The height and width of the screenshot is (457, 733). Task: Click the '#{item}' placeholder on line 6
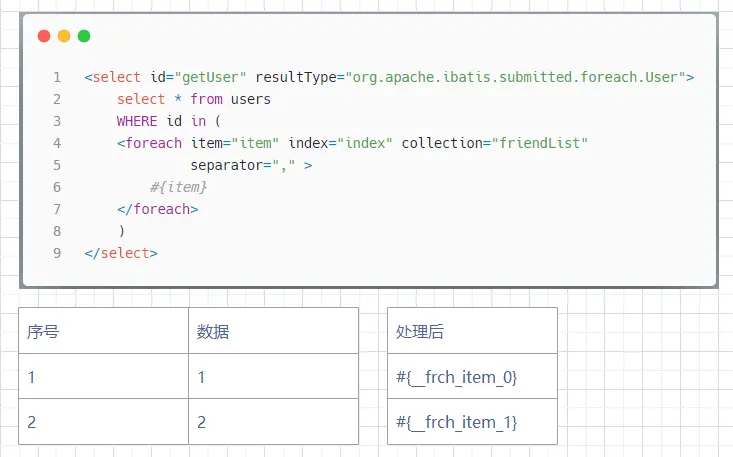click(178, 187)
